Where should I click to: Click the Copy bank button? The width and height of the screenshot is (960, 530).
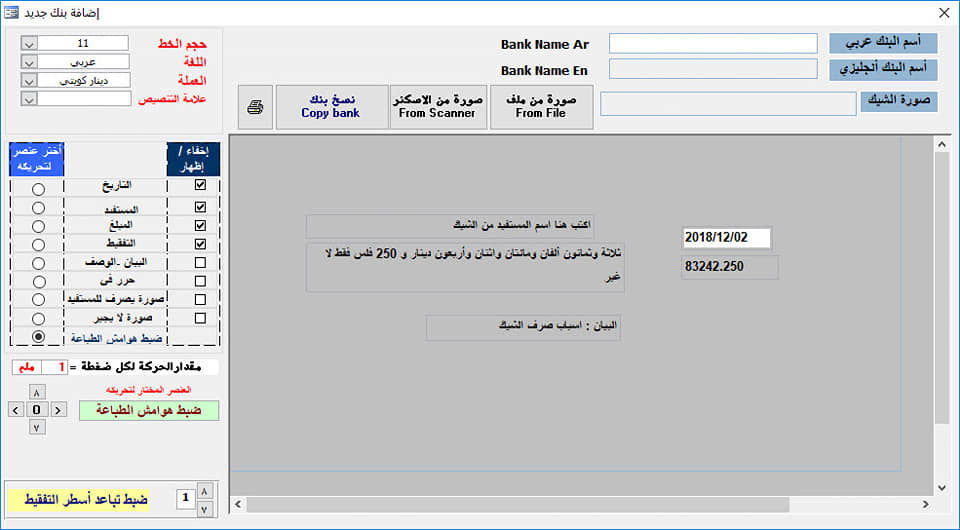pos(332,107)
